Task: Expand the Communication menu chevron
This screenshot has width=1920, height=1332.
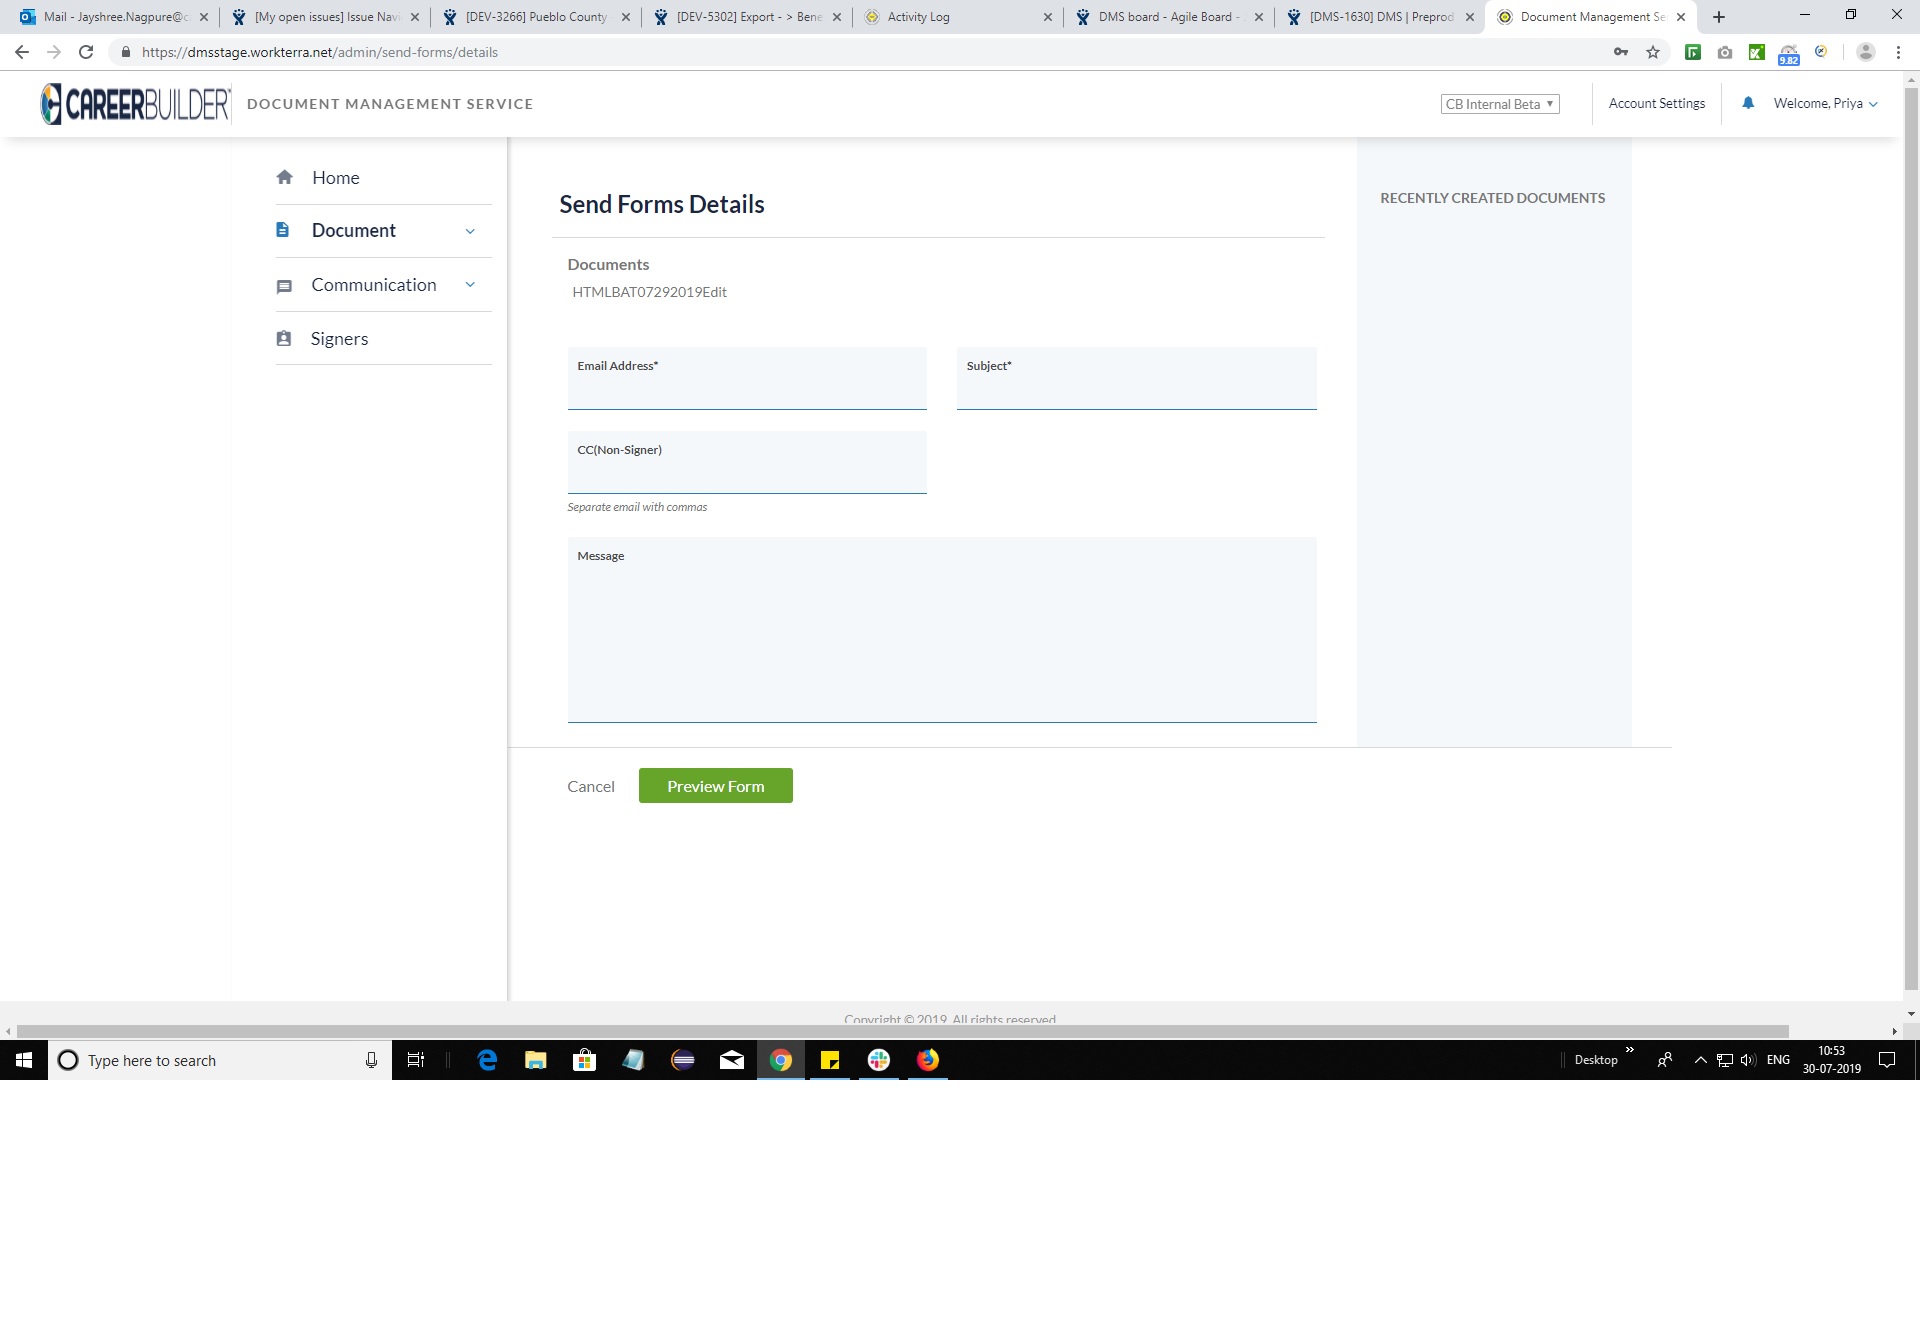Action: point(470,285)
